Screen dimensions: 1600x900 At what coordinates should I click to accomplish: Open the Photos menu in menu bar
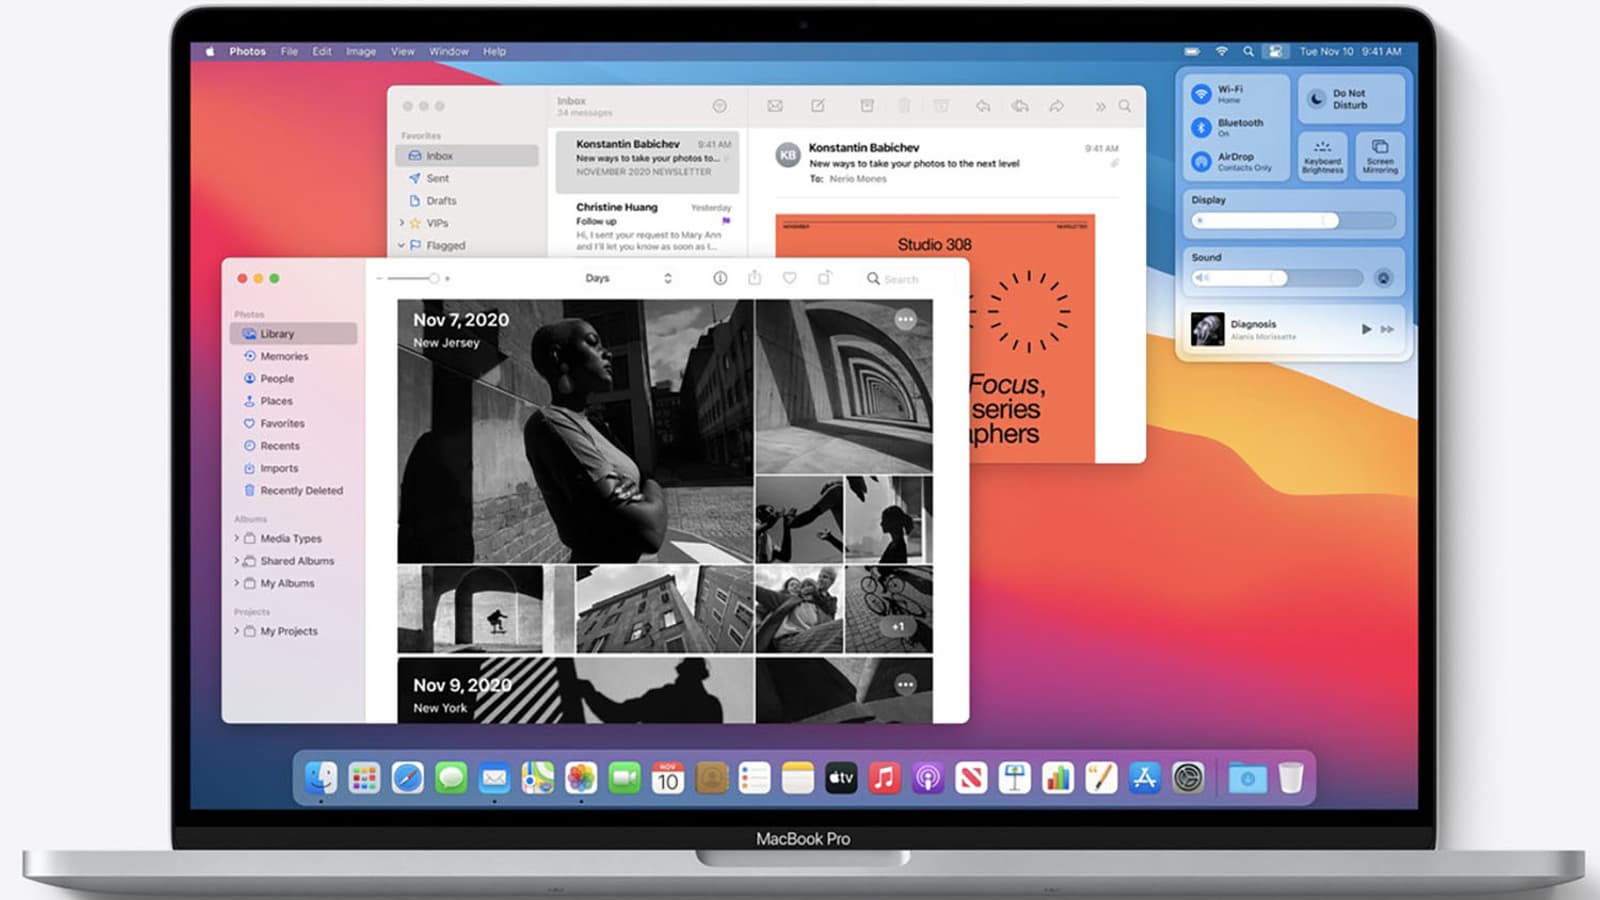pyautogui.click(x=247, y=51)
